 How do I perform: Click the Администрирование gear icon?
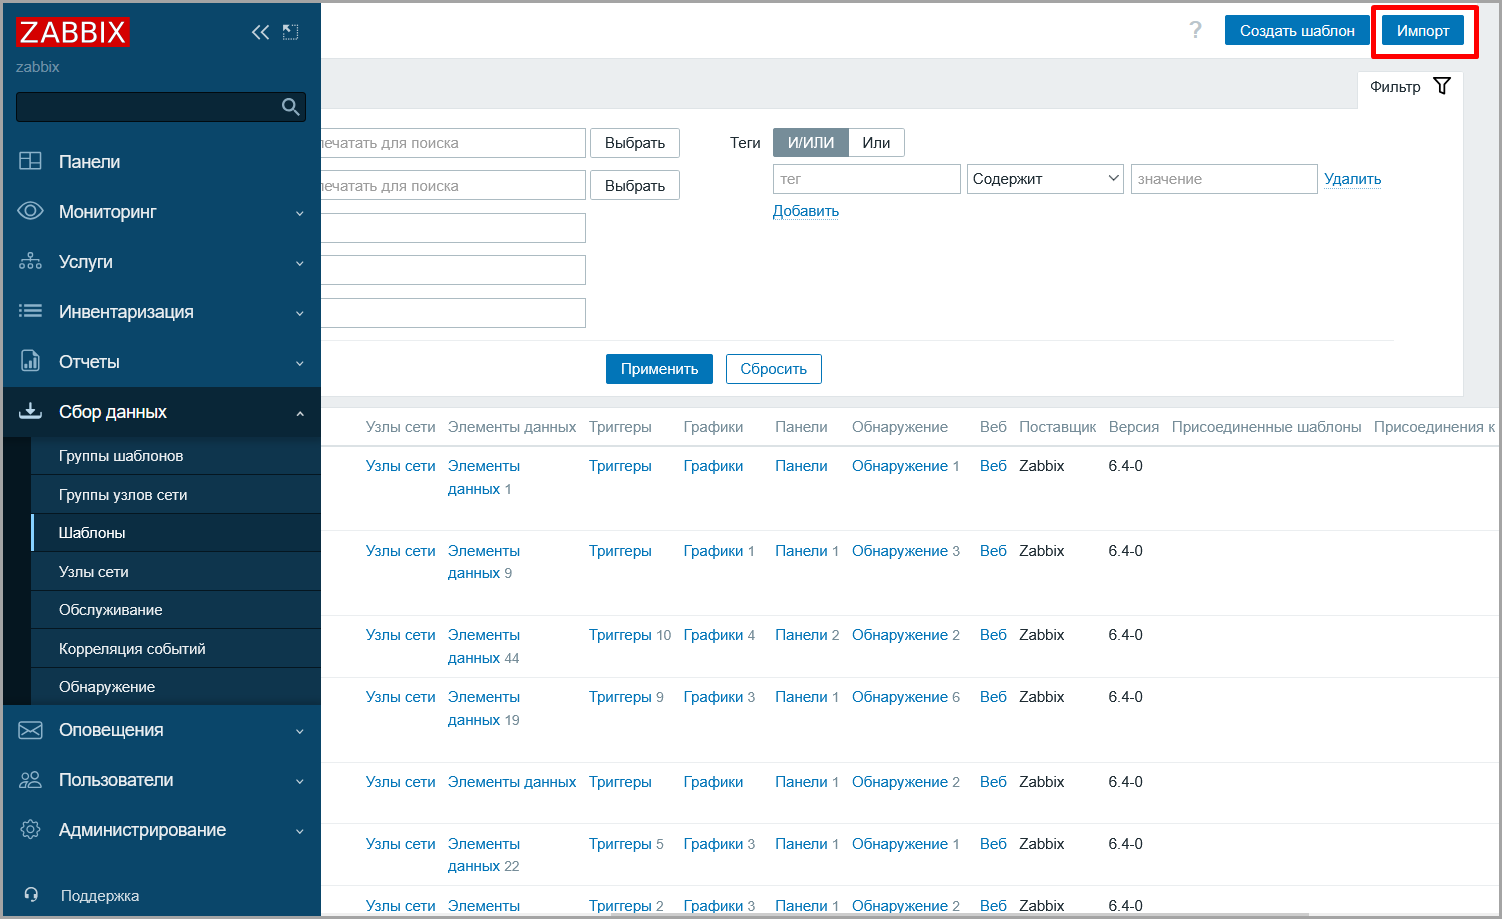point(31,830)
